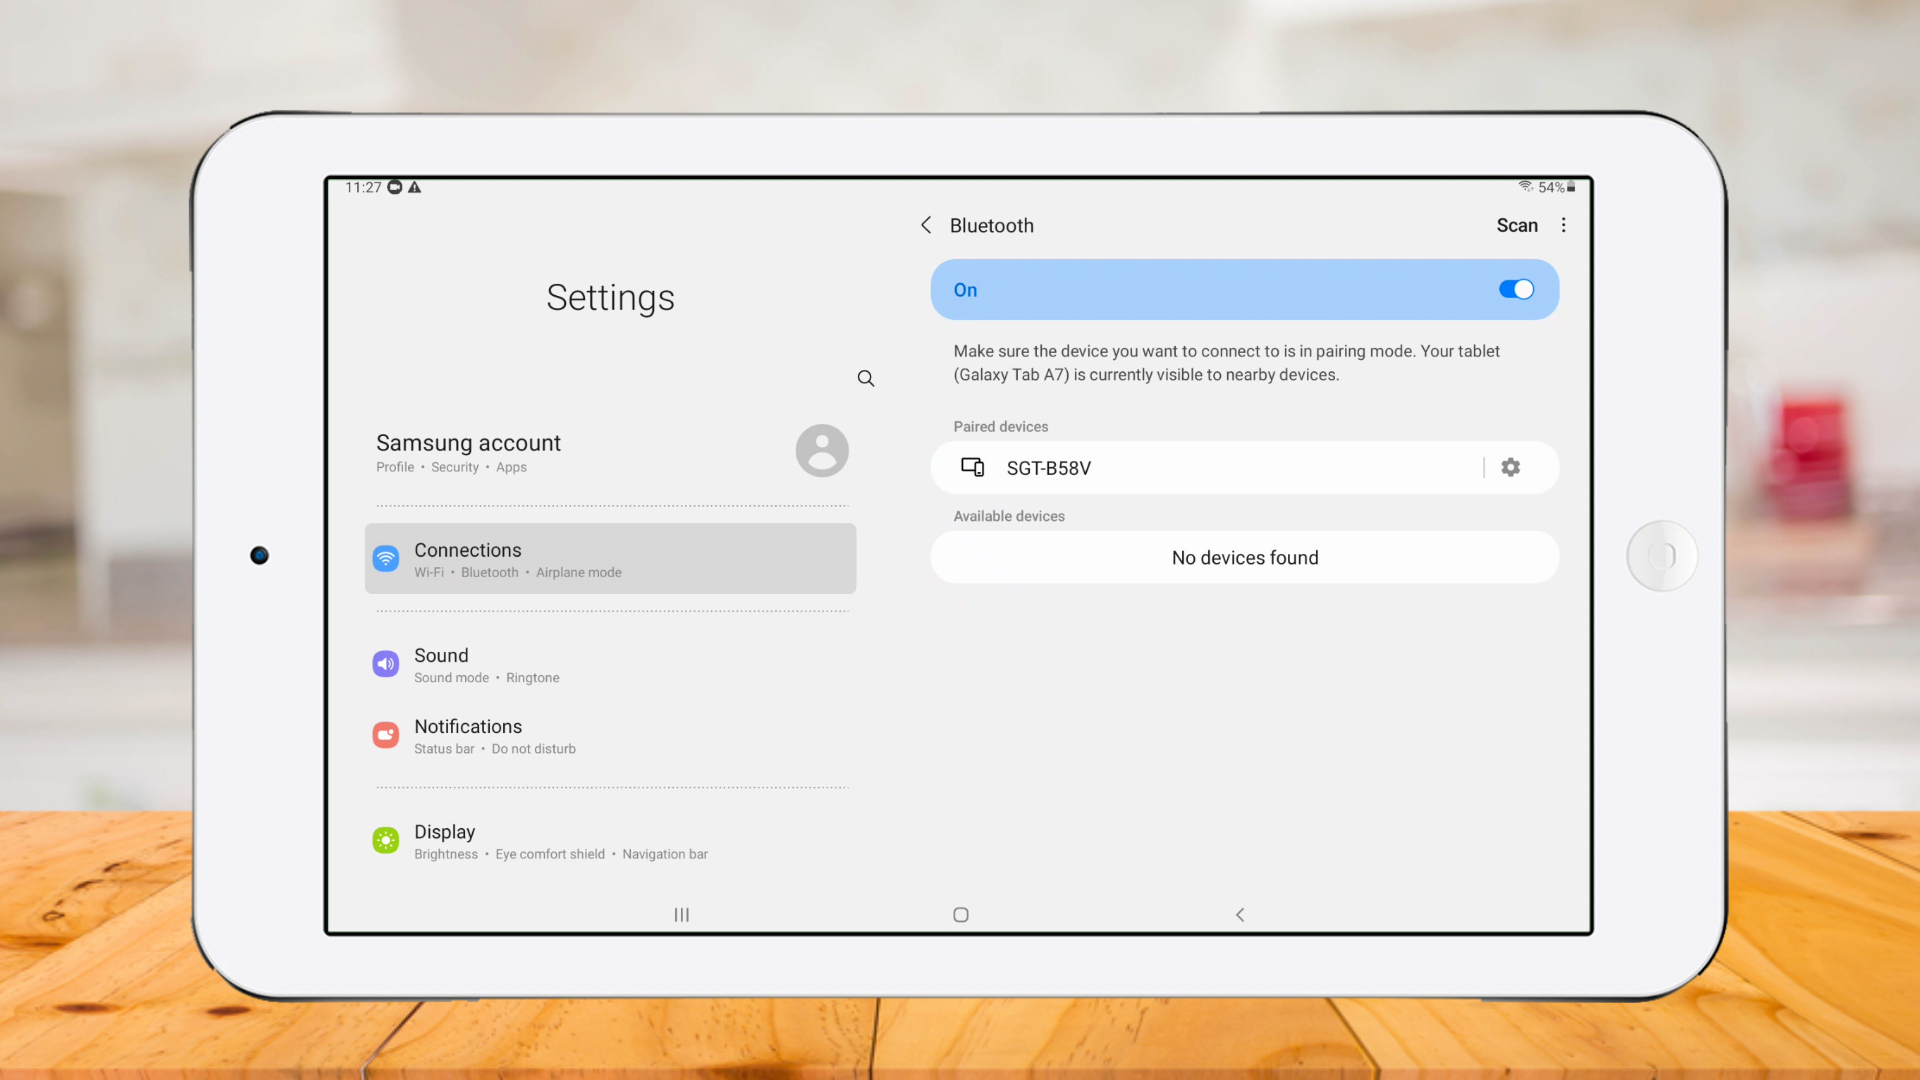Viewport: 1920px width, 1080px height.
Task: Click the Notifications red icon
Action: point(386,735)
